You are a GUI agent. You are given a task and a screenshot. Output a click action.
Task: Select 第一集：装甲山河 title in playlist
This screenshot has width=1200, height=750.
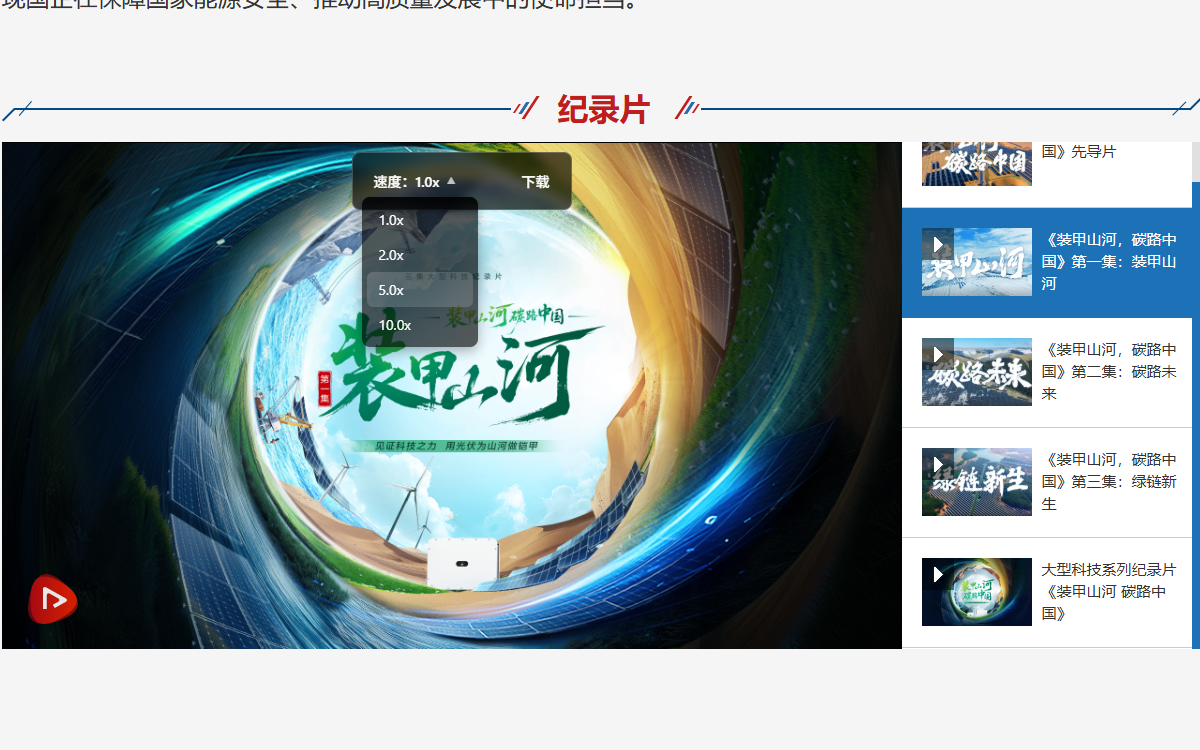pos(1108,261)
